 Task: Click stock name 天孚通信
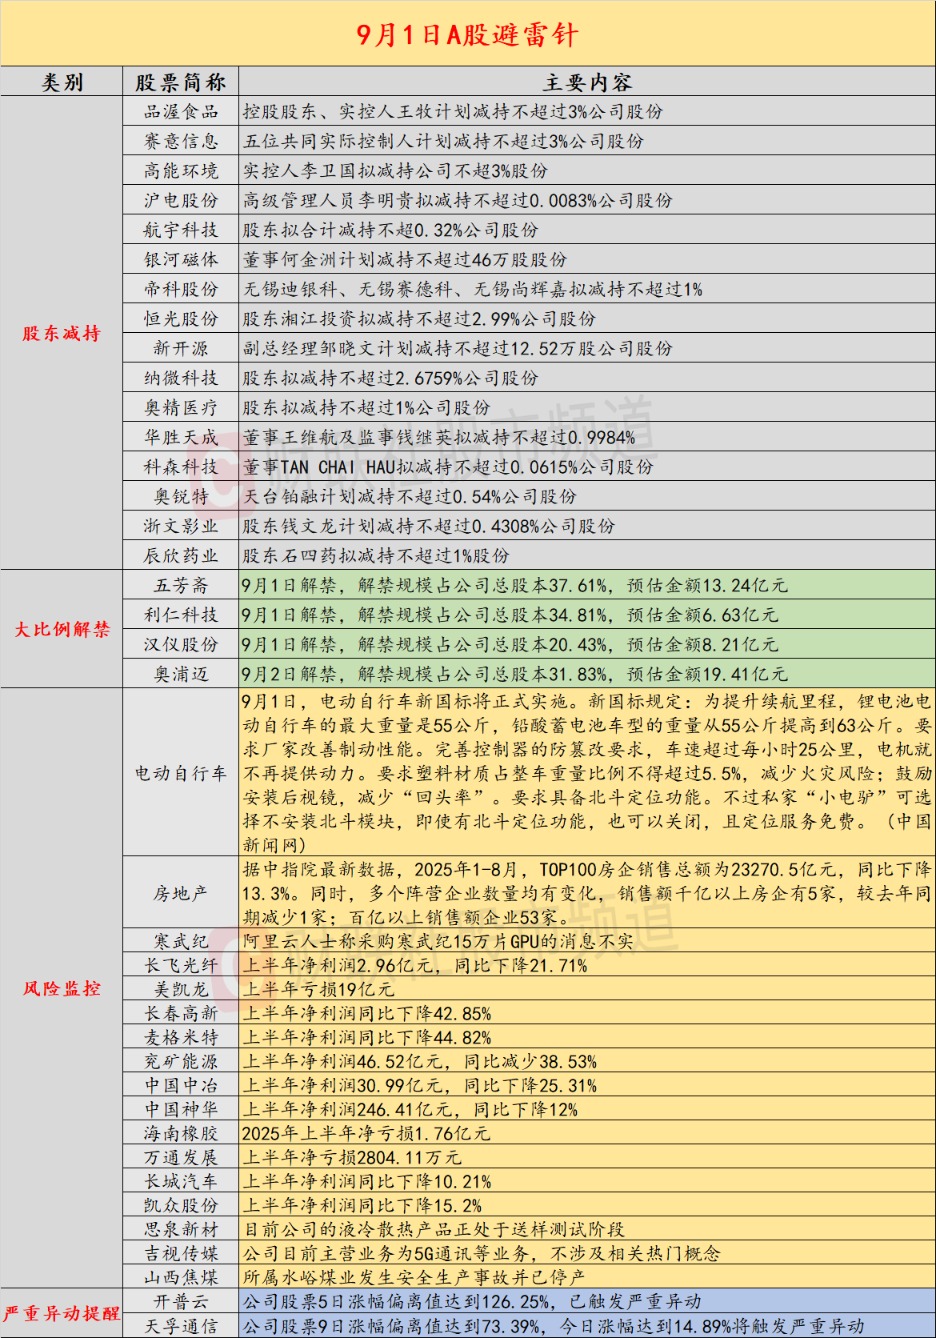point(181,1325)
